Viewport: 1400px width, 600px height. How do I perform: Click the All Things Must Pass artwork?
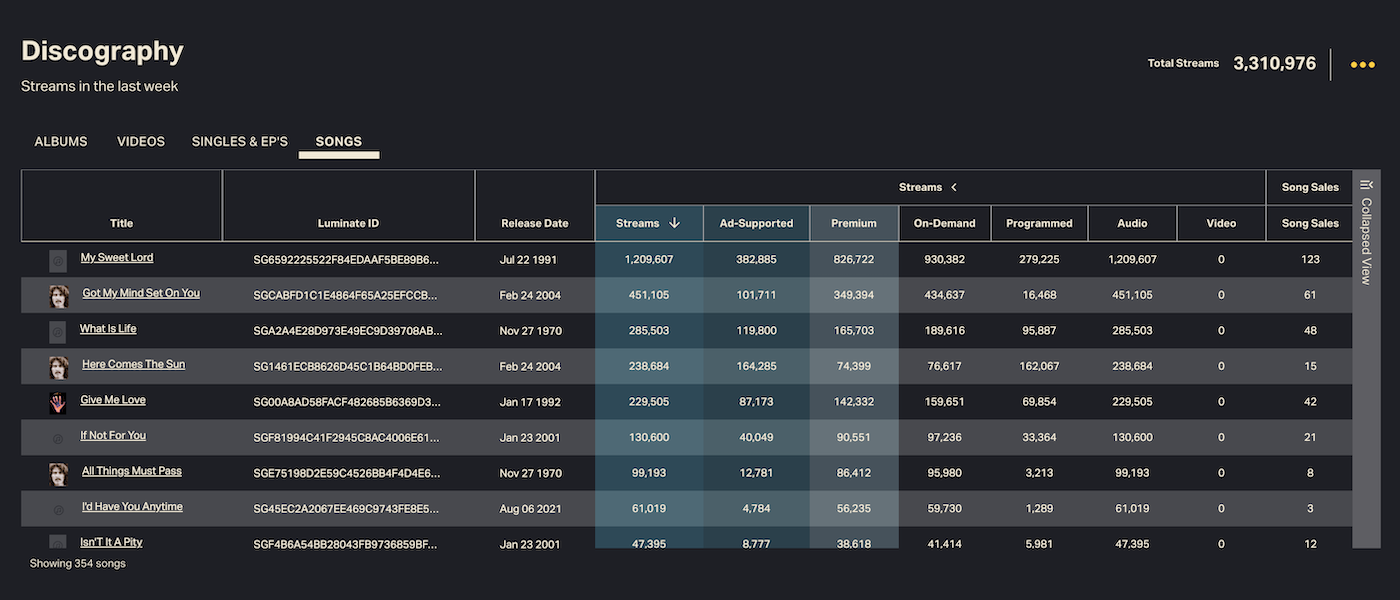coord(59,474)
